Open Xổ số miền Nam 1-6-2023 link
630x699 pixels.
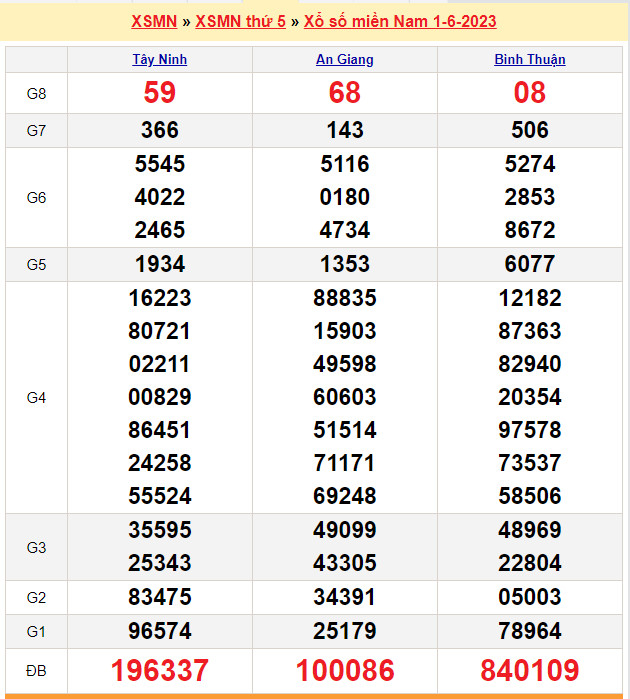400,21
